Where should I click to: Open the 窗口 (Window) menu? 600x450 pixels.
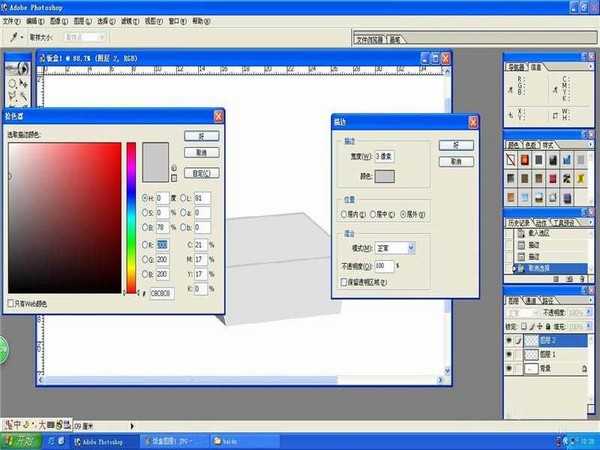[x=177, y=21]
